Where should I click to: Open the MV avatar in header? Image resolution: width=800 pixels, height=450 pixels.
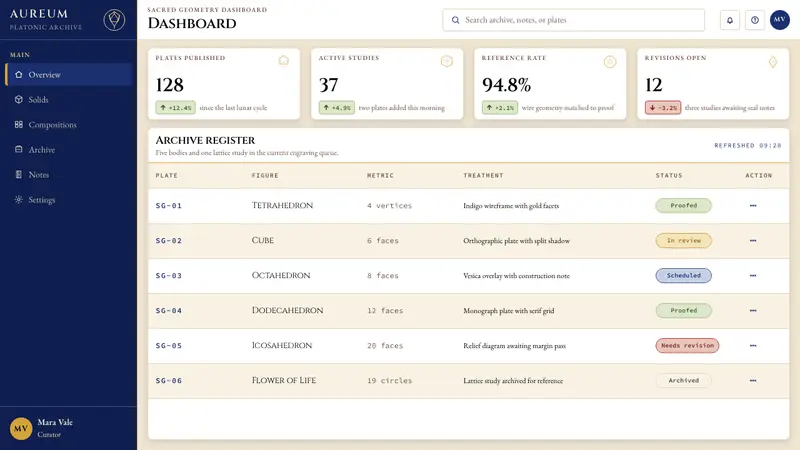780,20
